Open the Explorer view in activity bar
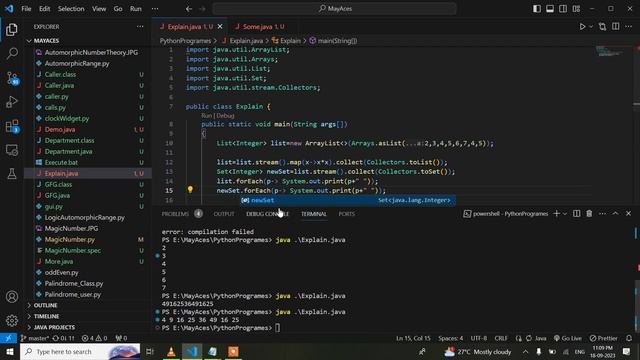640x360 pixels. [x=12, y=29]
